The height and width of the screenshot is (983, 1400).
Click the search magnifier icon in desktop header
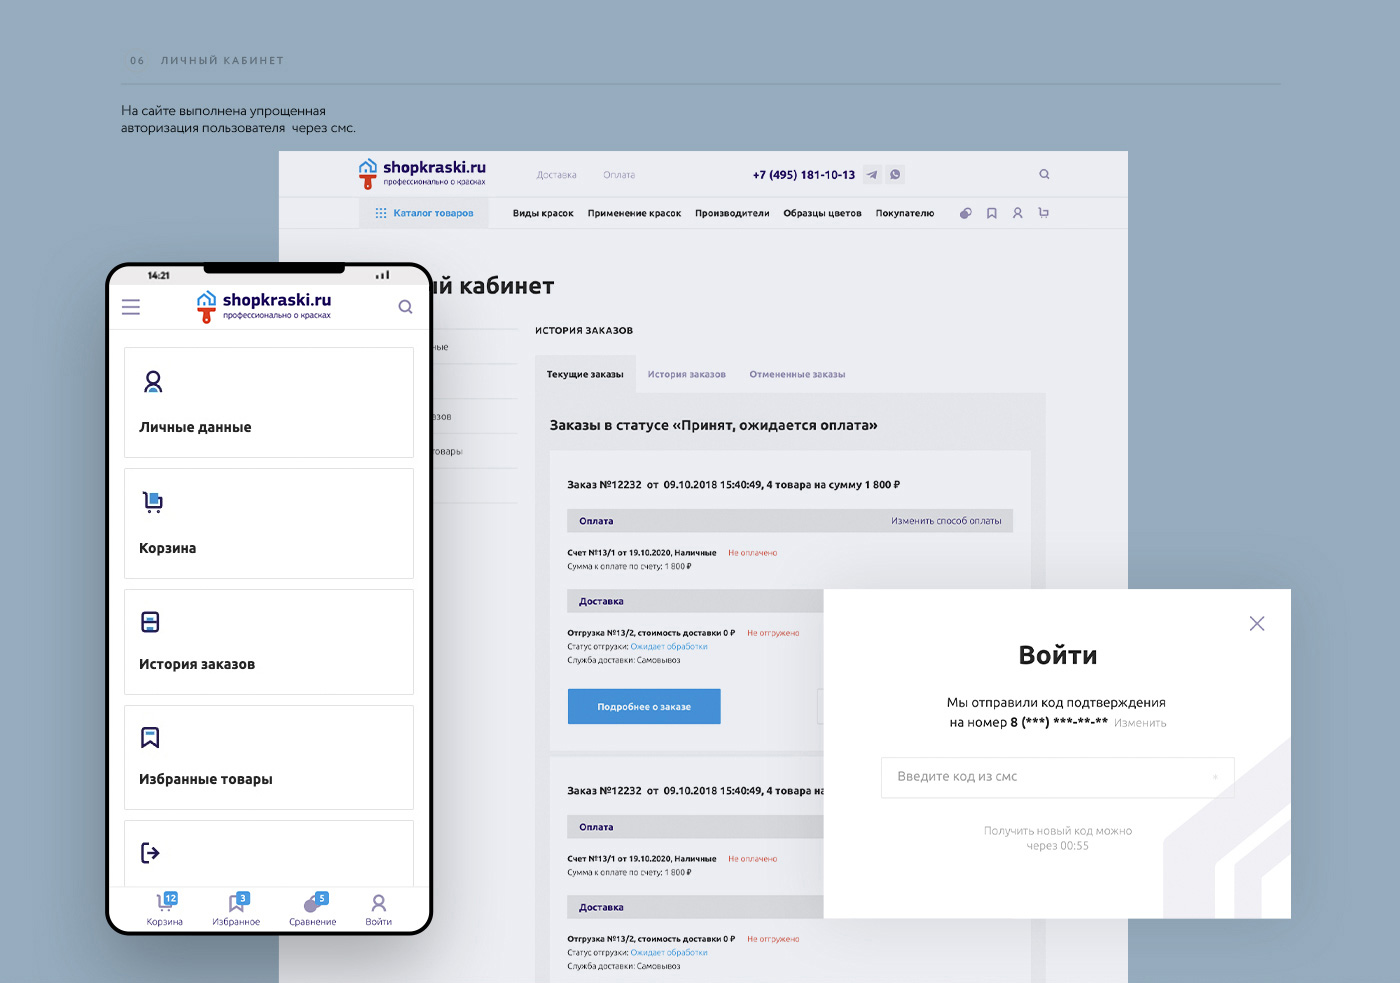1044,174
